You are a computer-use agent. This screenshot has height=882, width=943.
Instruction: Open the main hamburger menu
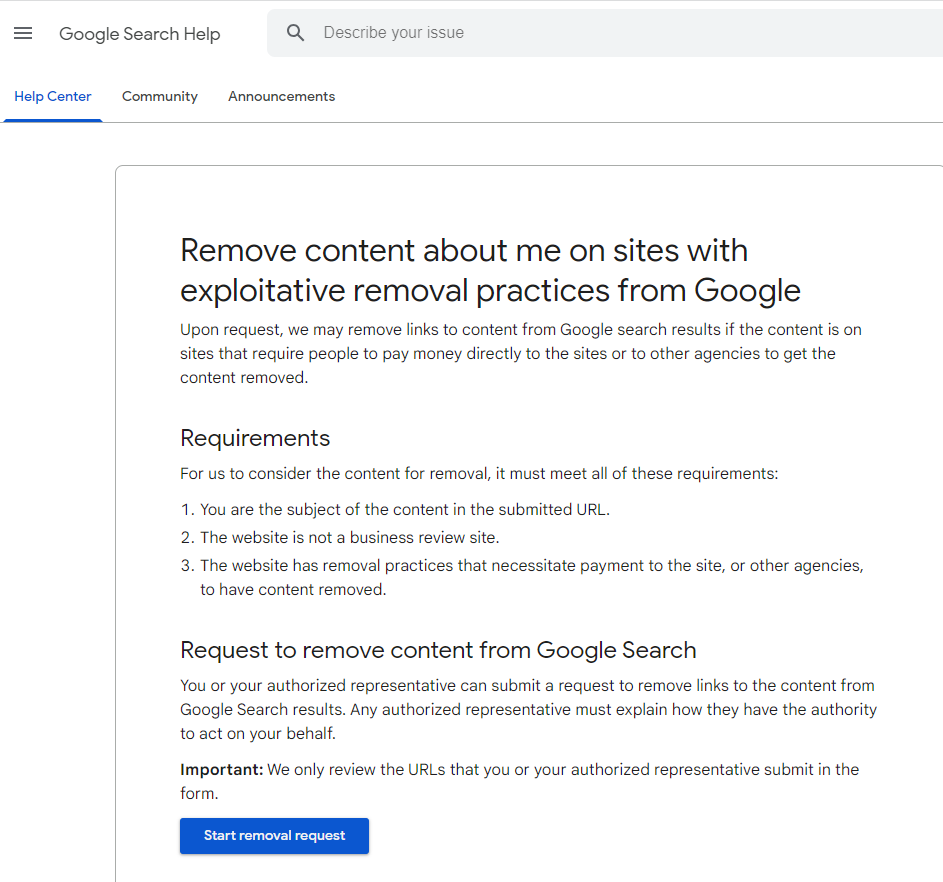[23, 33]
